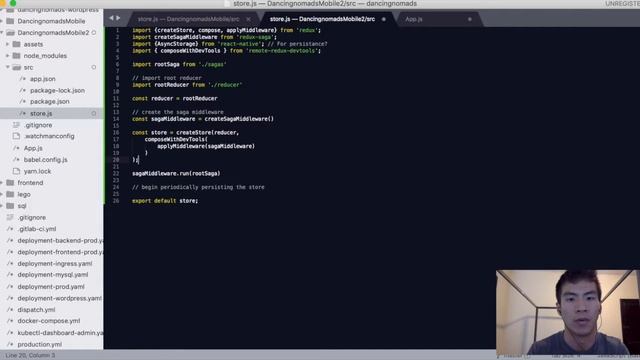Image resolution: width=640 pixels, height=360 pixels.
Task: Open root .gitignore above .gitlab-ci.yml
Action: coord(32,218)
